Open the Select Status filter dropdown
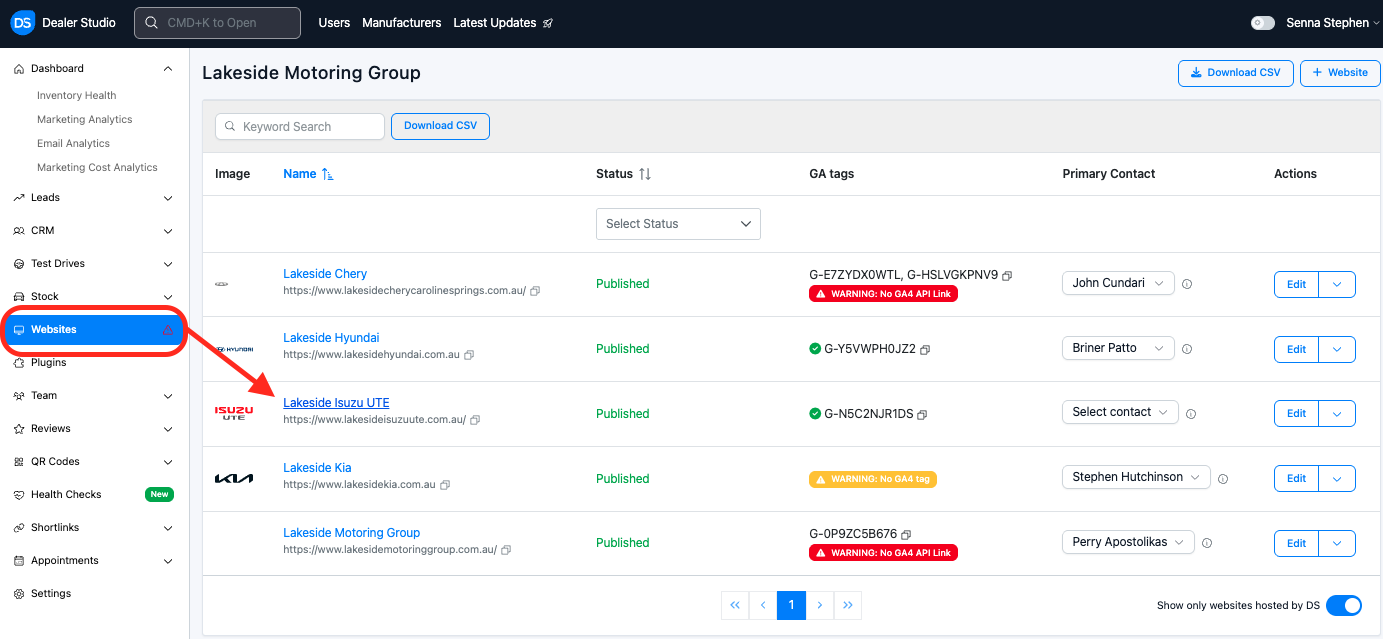The height and width of the screenshot is (639, 1383). (x=678, y=224)
